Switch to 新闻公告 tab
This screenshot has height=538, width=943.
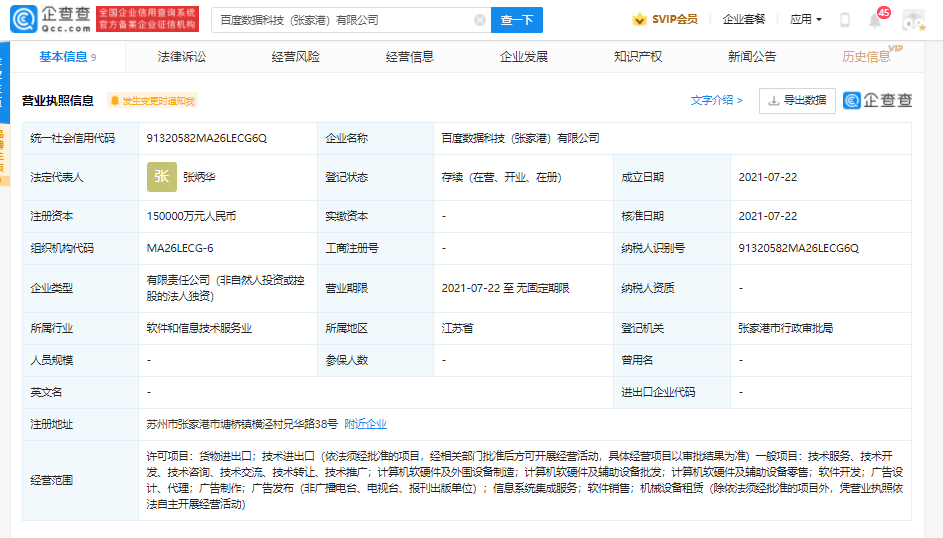point(752,57)
